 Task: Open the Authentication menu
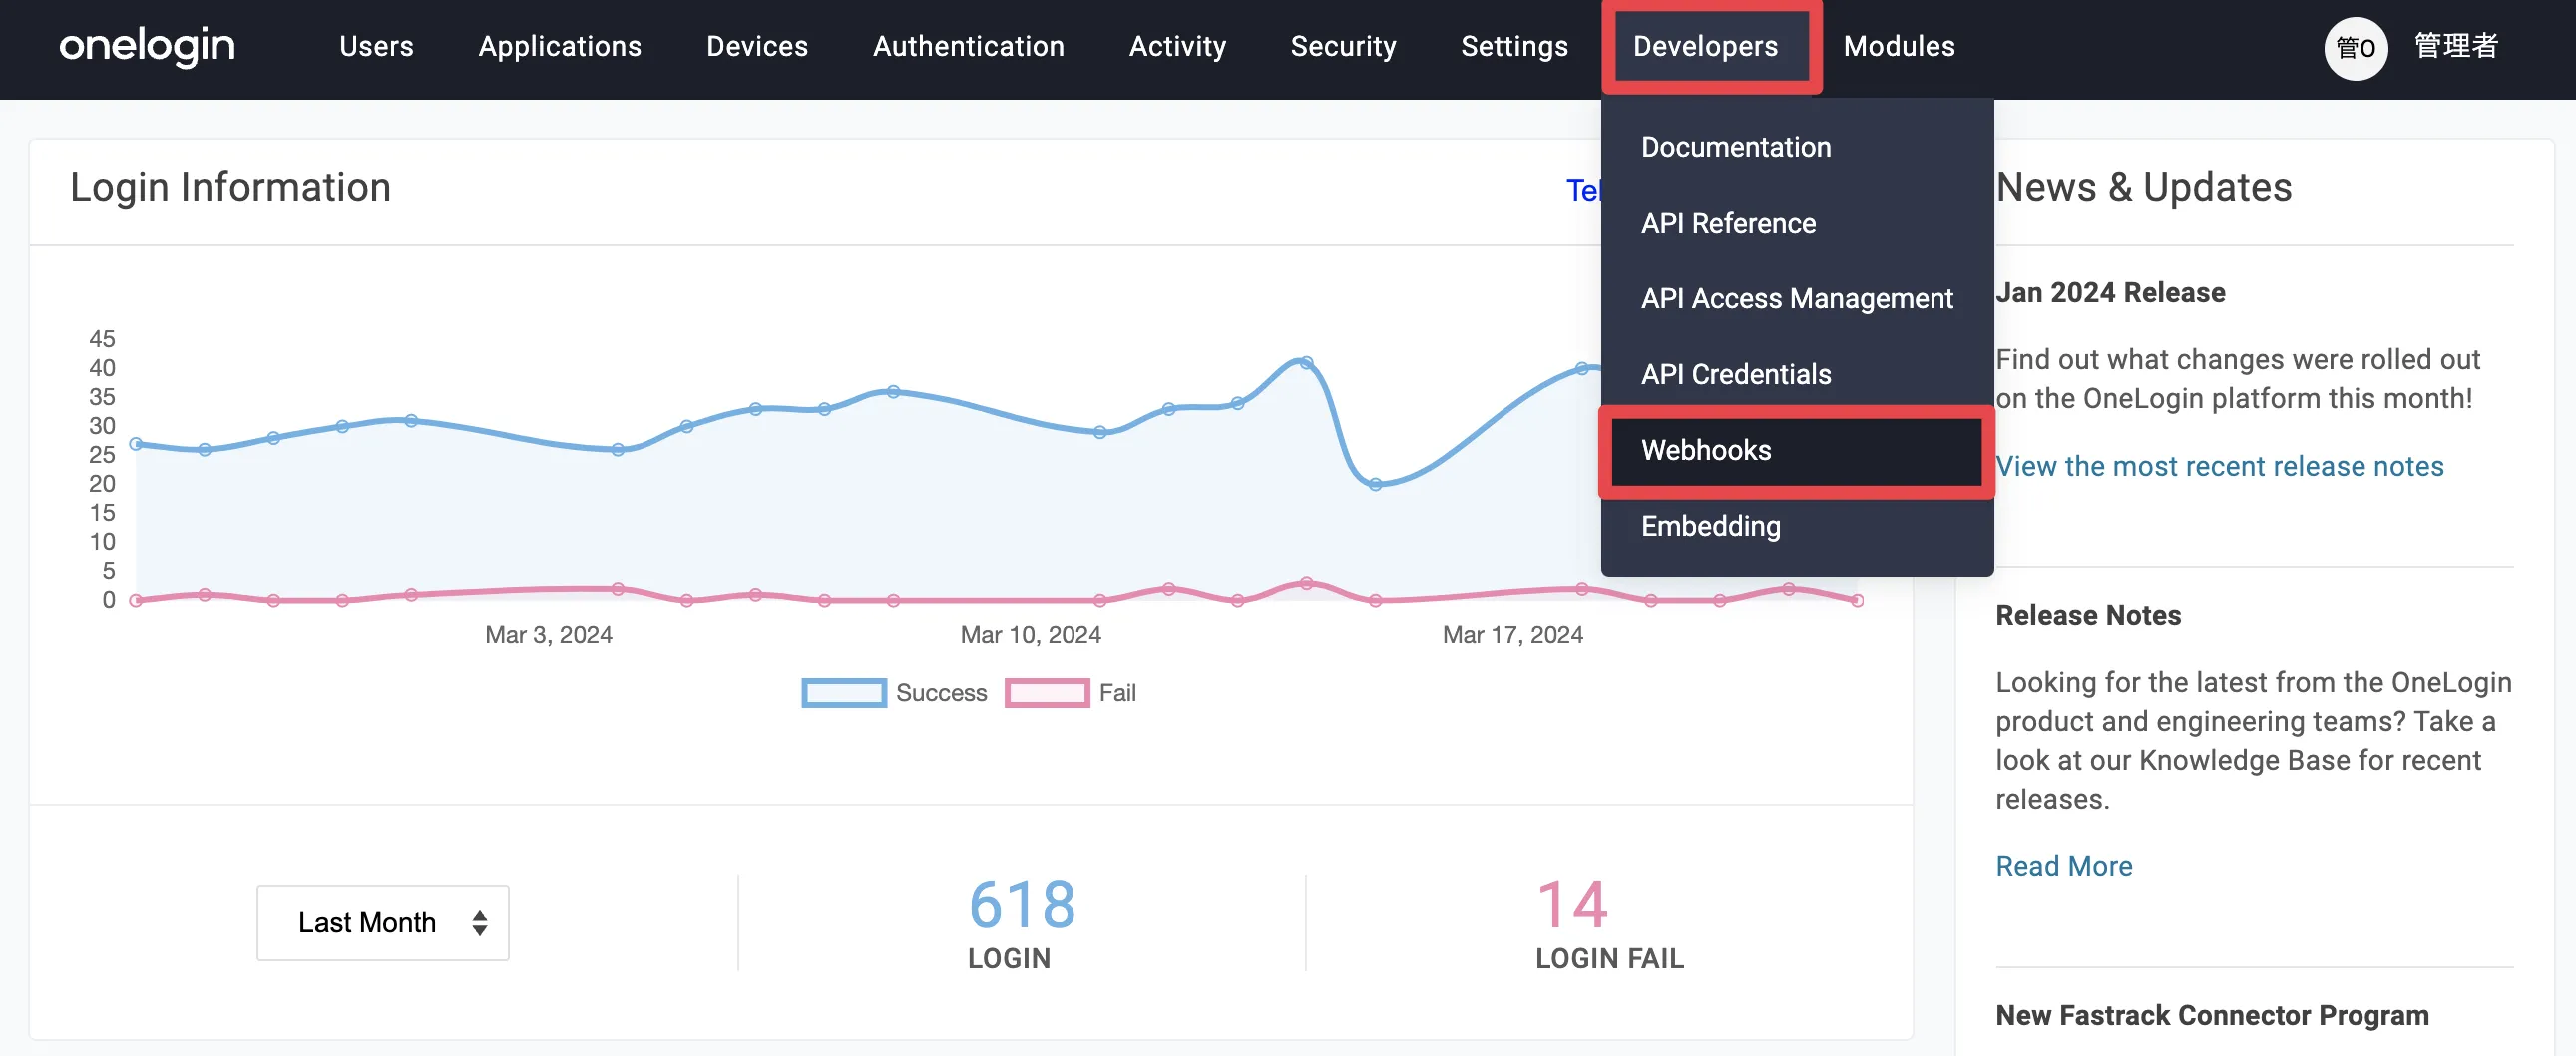968,46
